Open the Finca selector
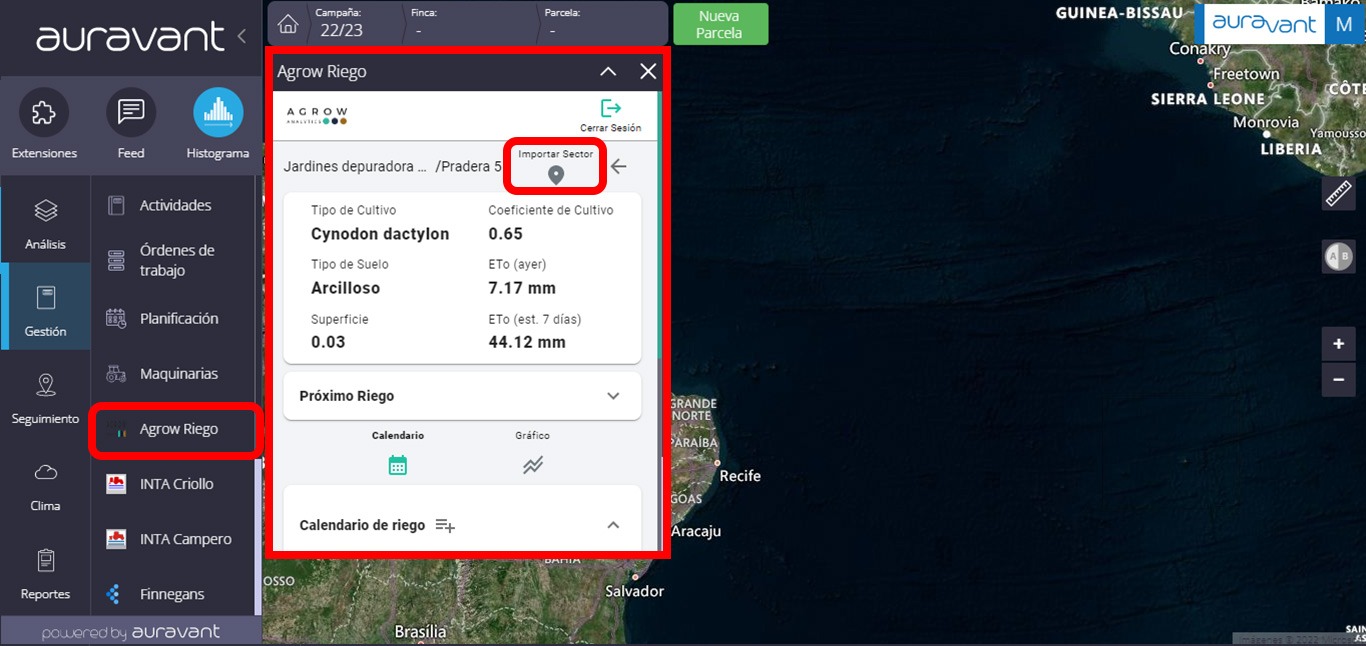The image size is (1366, 646). pos(468,23)
